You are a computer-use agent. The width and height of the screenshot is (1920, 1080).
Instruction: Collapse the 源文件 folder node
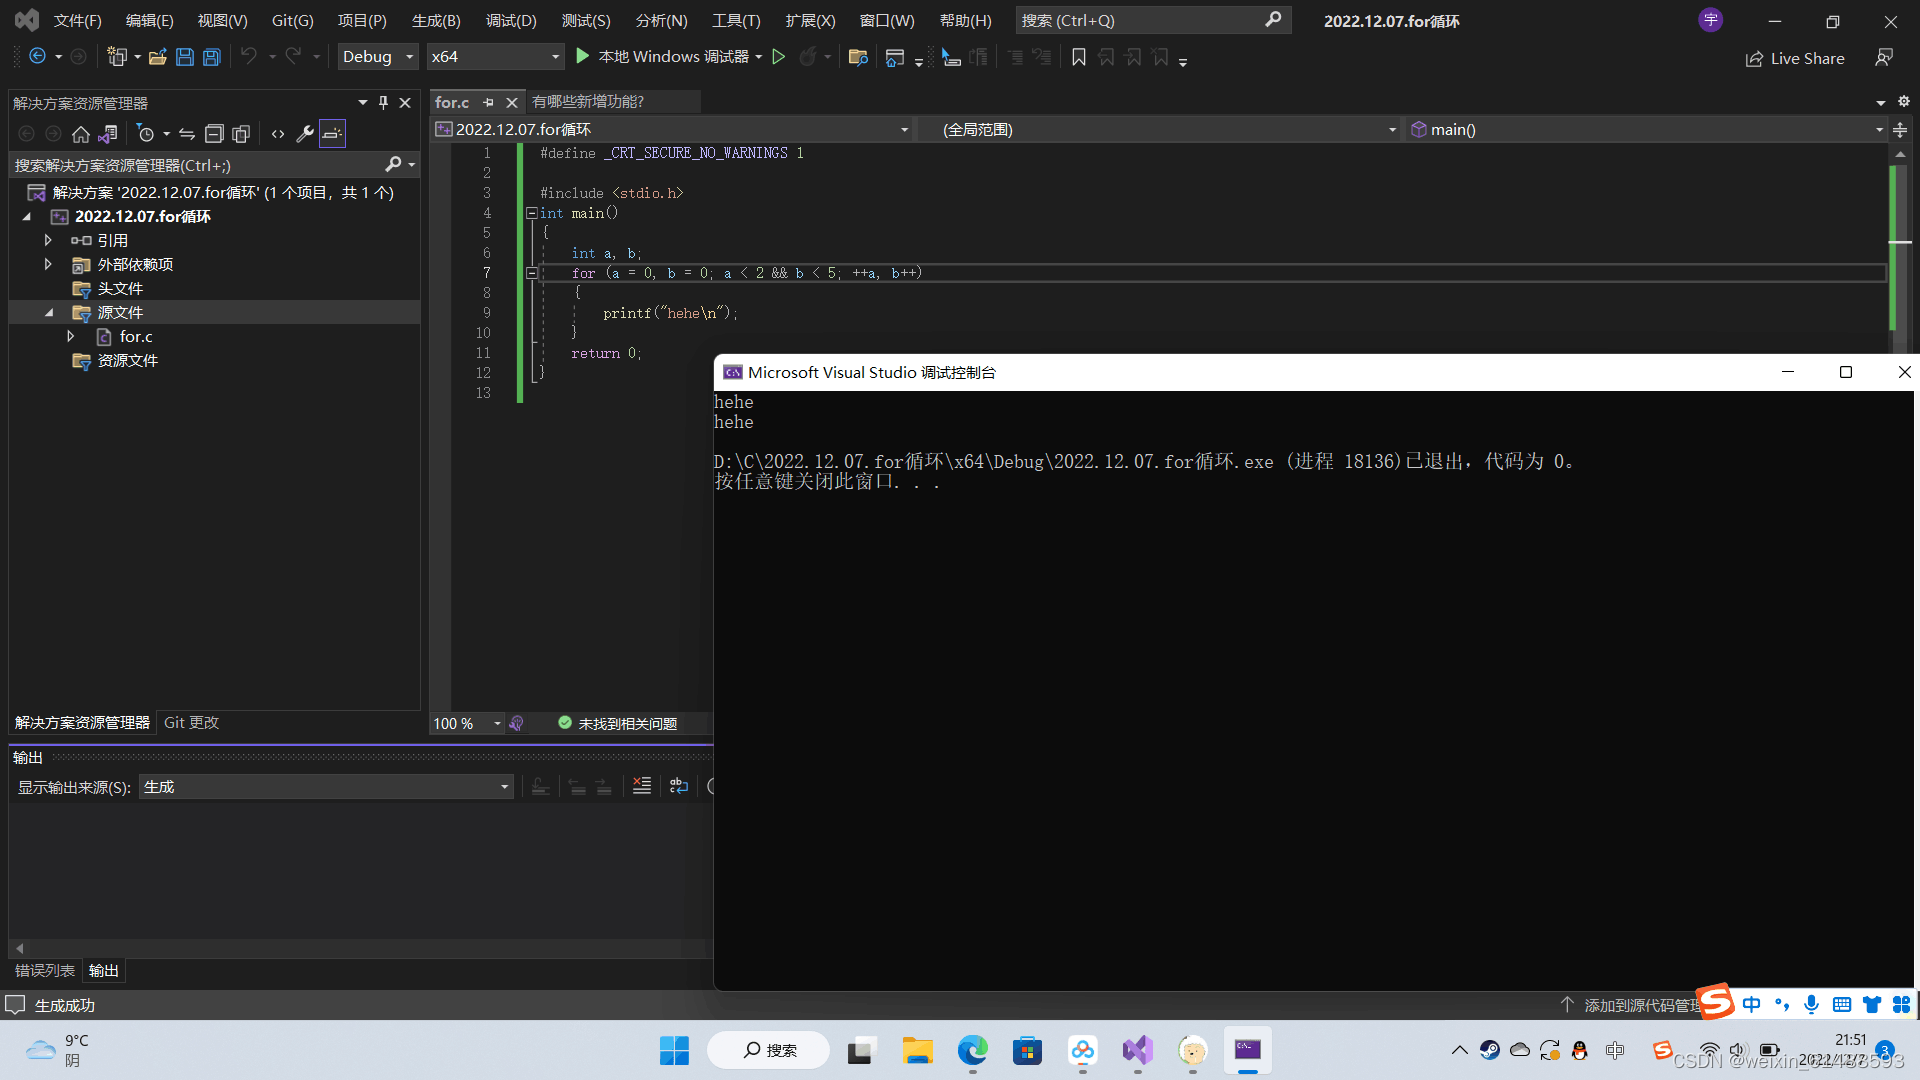[x=49, y=312]
